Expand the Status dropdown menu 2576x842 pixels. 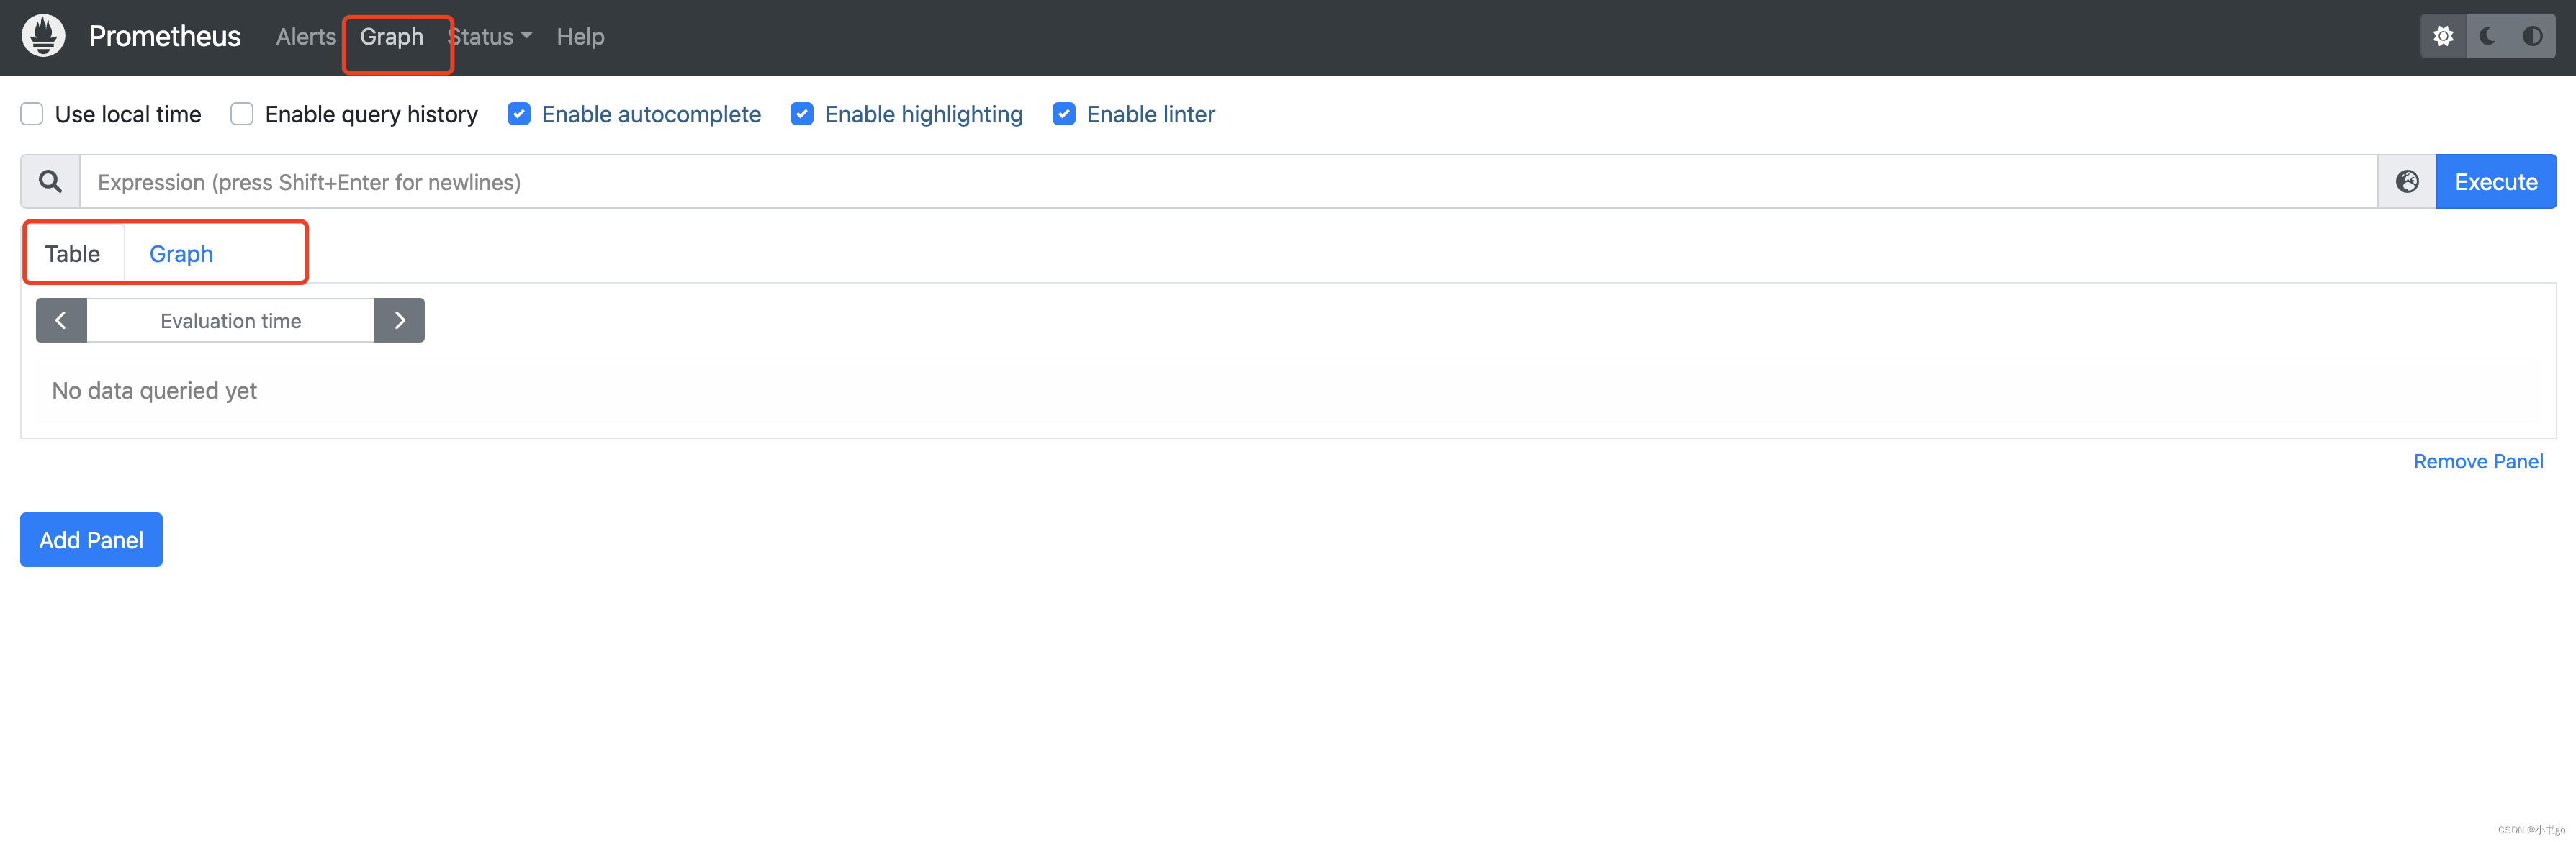pos(490,37)
